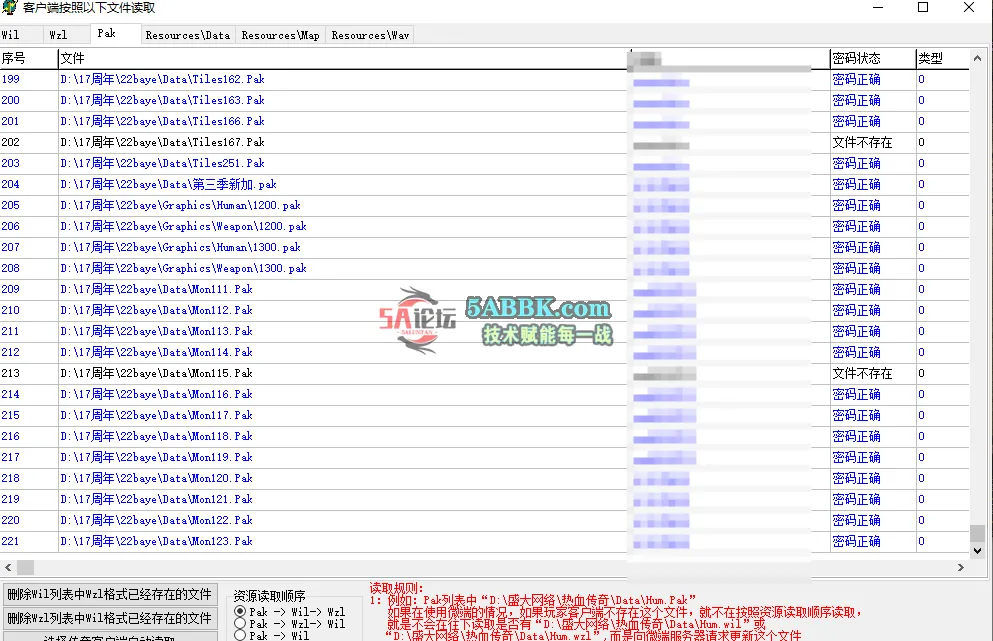The width and height of the screenshot is (993, 641).
Task: Click the 文件 column header
Action: click(x=342, y=58)
